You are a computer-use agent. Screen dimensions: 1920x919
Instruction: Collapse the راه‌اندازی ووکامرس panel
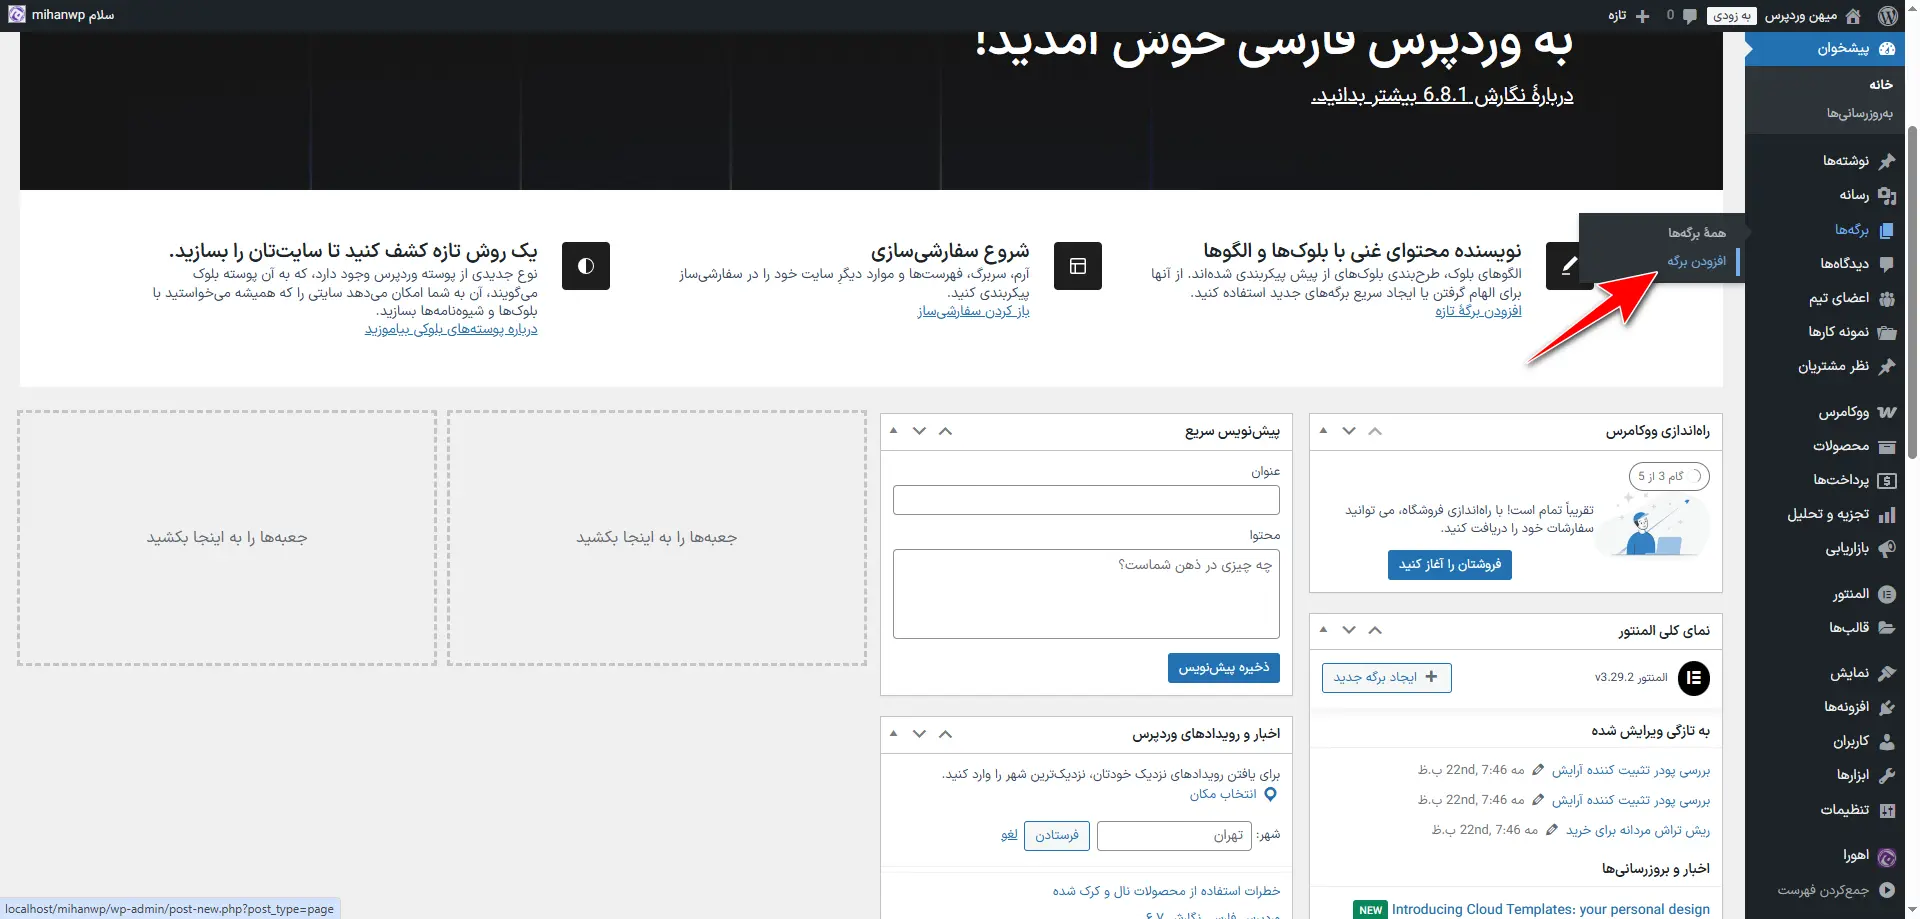(1375, 431)
